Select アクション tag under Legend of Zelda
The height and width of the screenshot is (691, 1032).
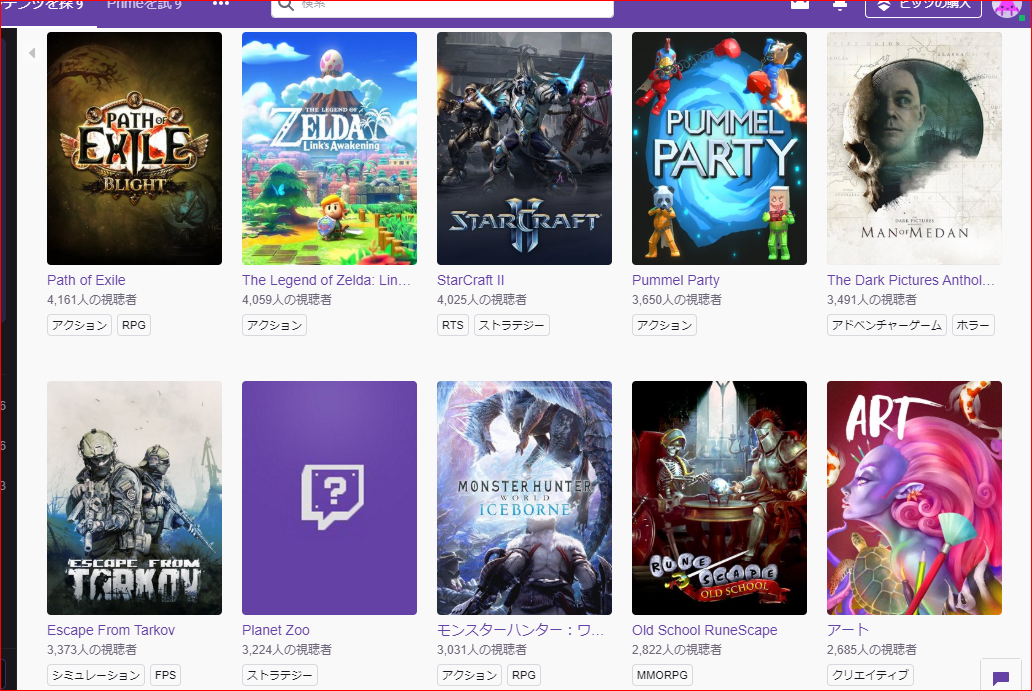[274, 325]
